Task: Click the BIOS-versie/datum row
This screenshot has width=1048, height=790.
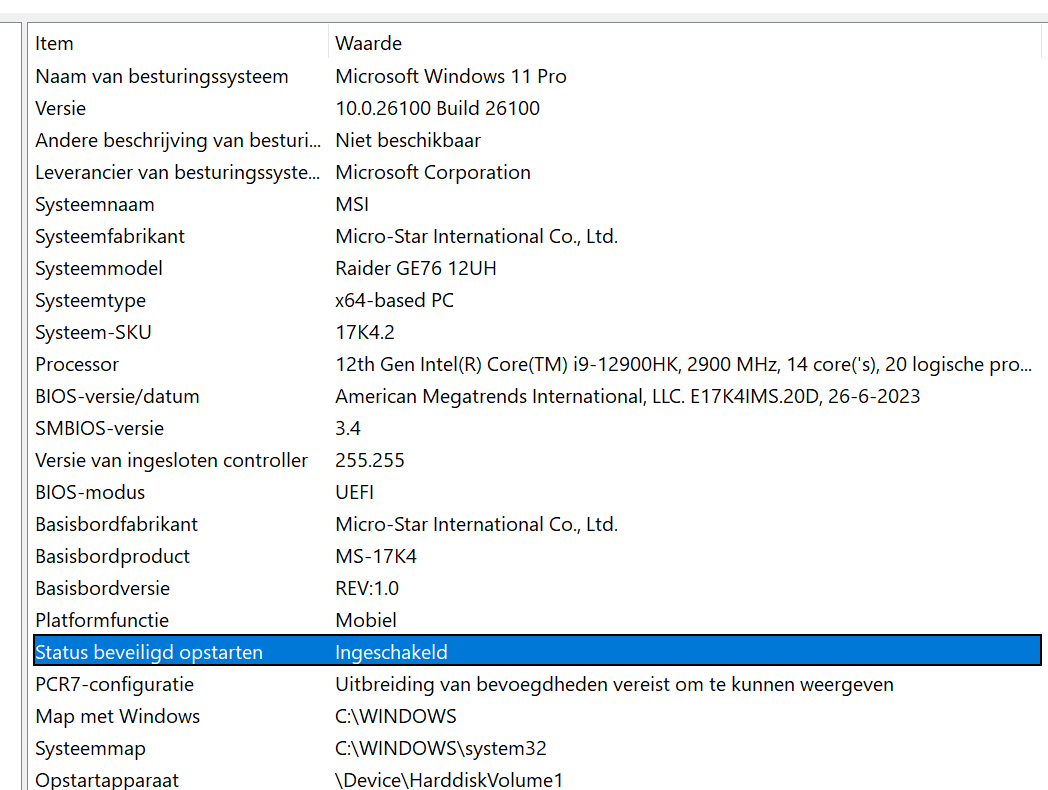Action: [117, 396]
